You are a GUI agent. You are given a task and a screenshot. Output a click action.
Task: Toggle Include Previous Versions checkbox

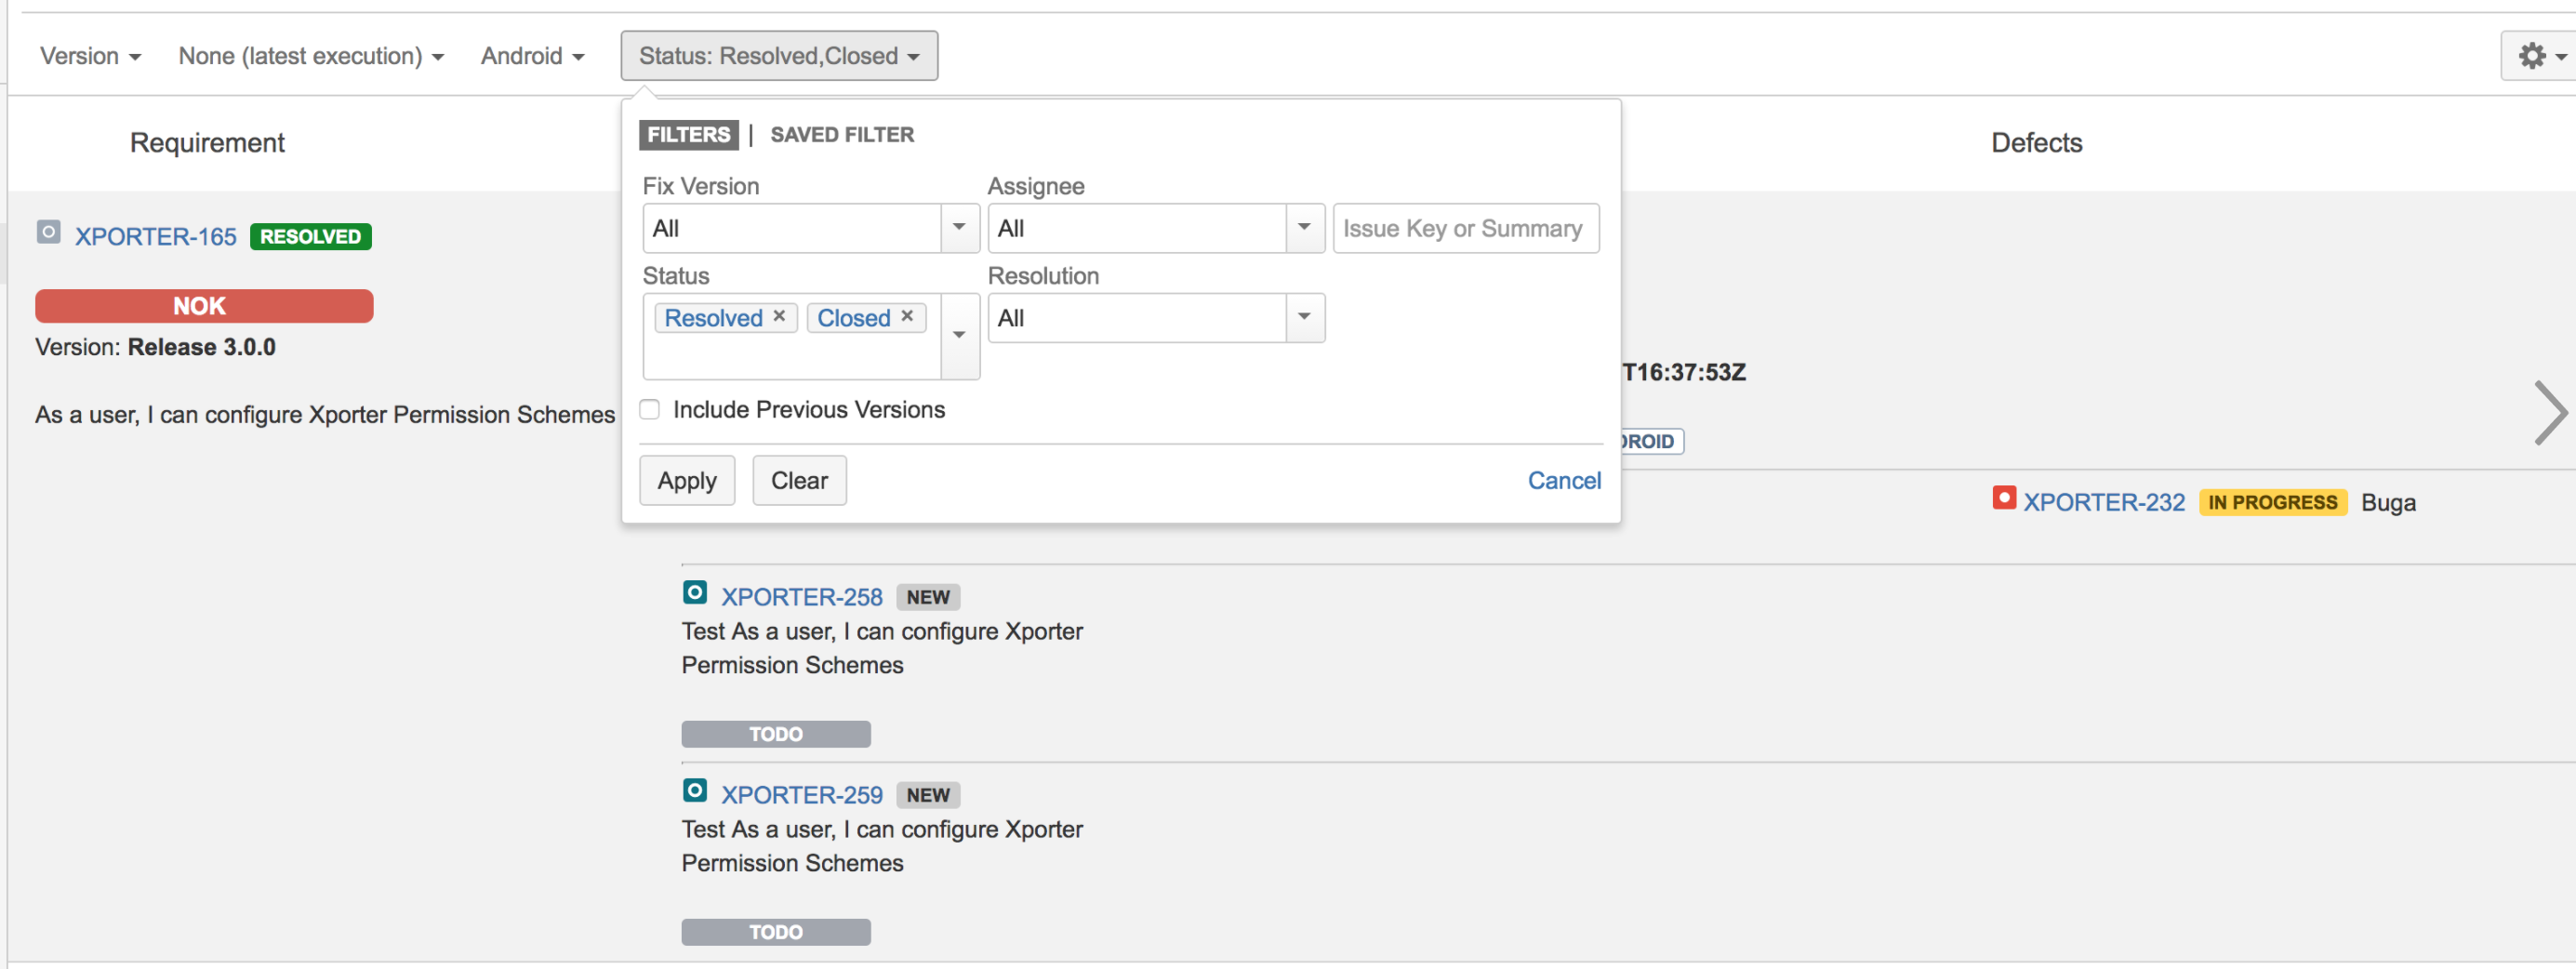pos(650,410)
